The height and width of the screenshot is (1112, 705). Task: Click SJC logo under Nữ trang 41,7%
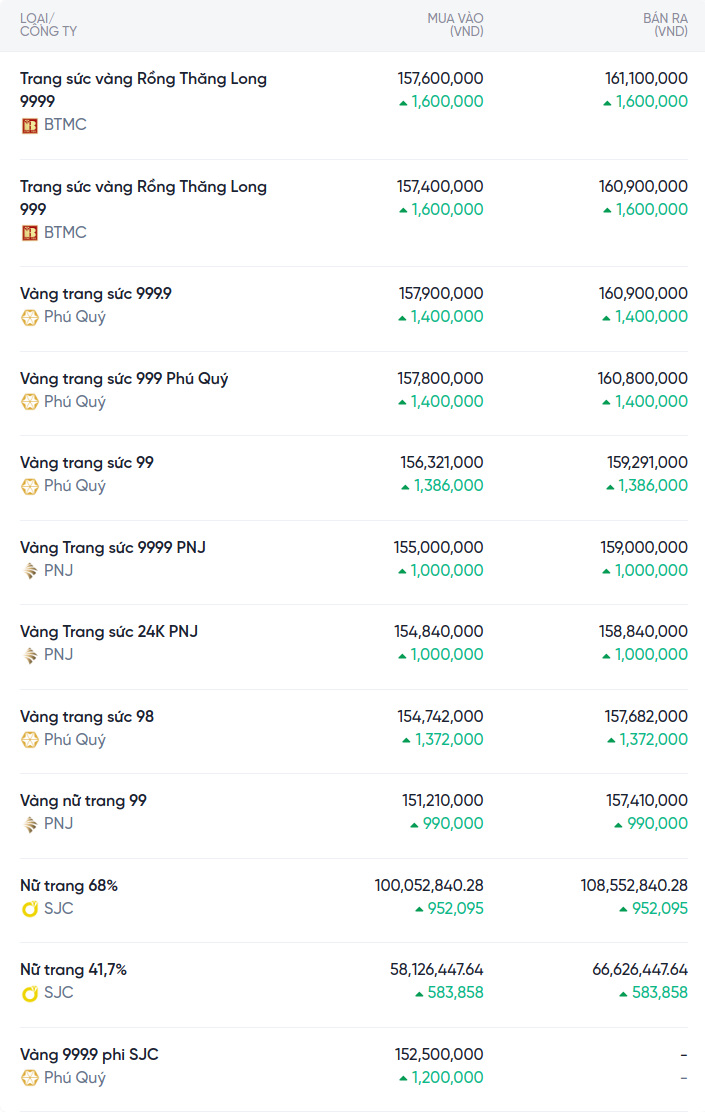[29, 993]
